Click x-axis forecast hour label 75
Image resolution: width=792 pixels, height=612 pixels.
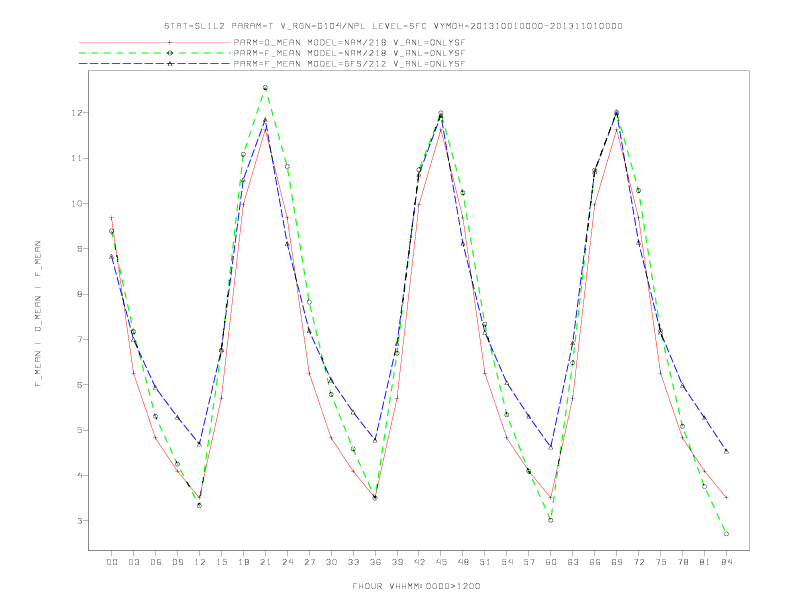tap(661, 562)
